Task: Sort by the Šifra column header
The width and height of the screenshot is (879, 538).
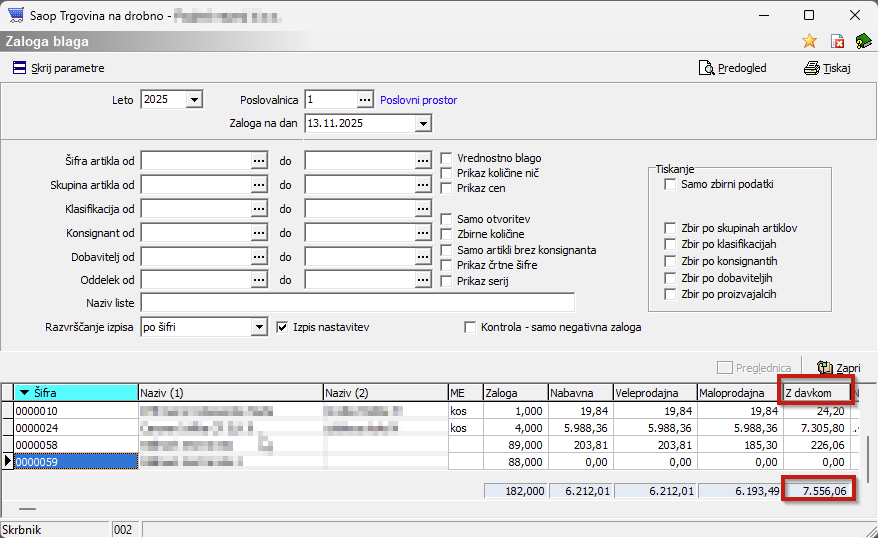Action: [x=76, y=393]
